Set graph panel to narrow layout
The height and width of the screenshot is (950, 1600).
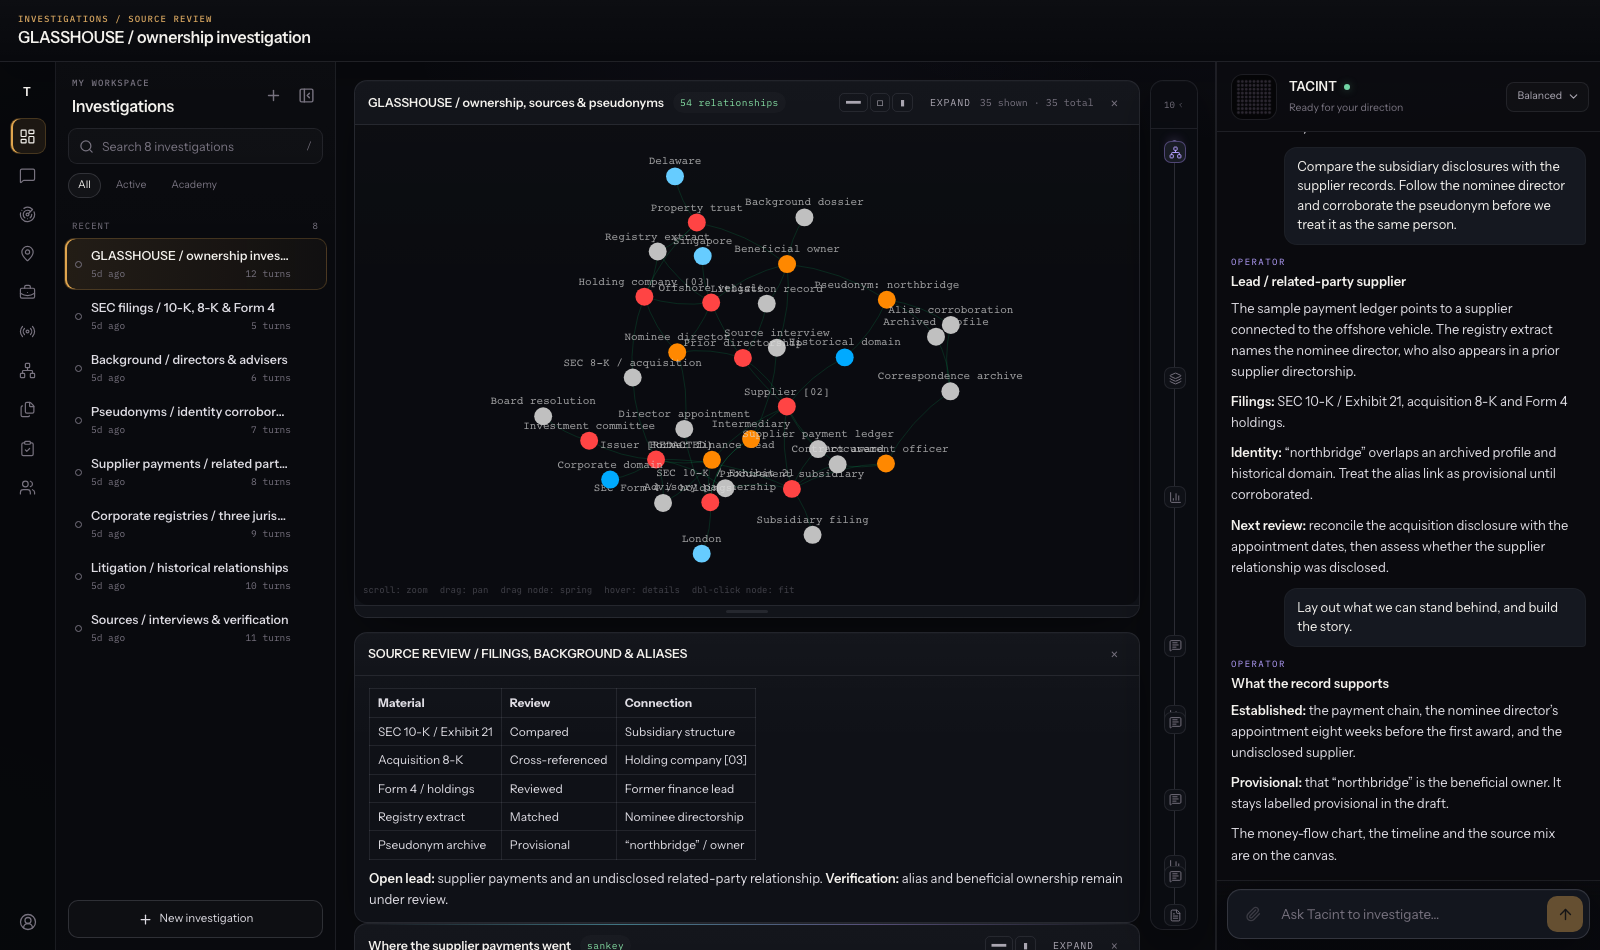click(x=902, y=103)
